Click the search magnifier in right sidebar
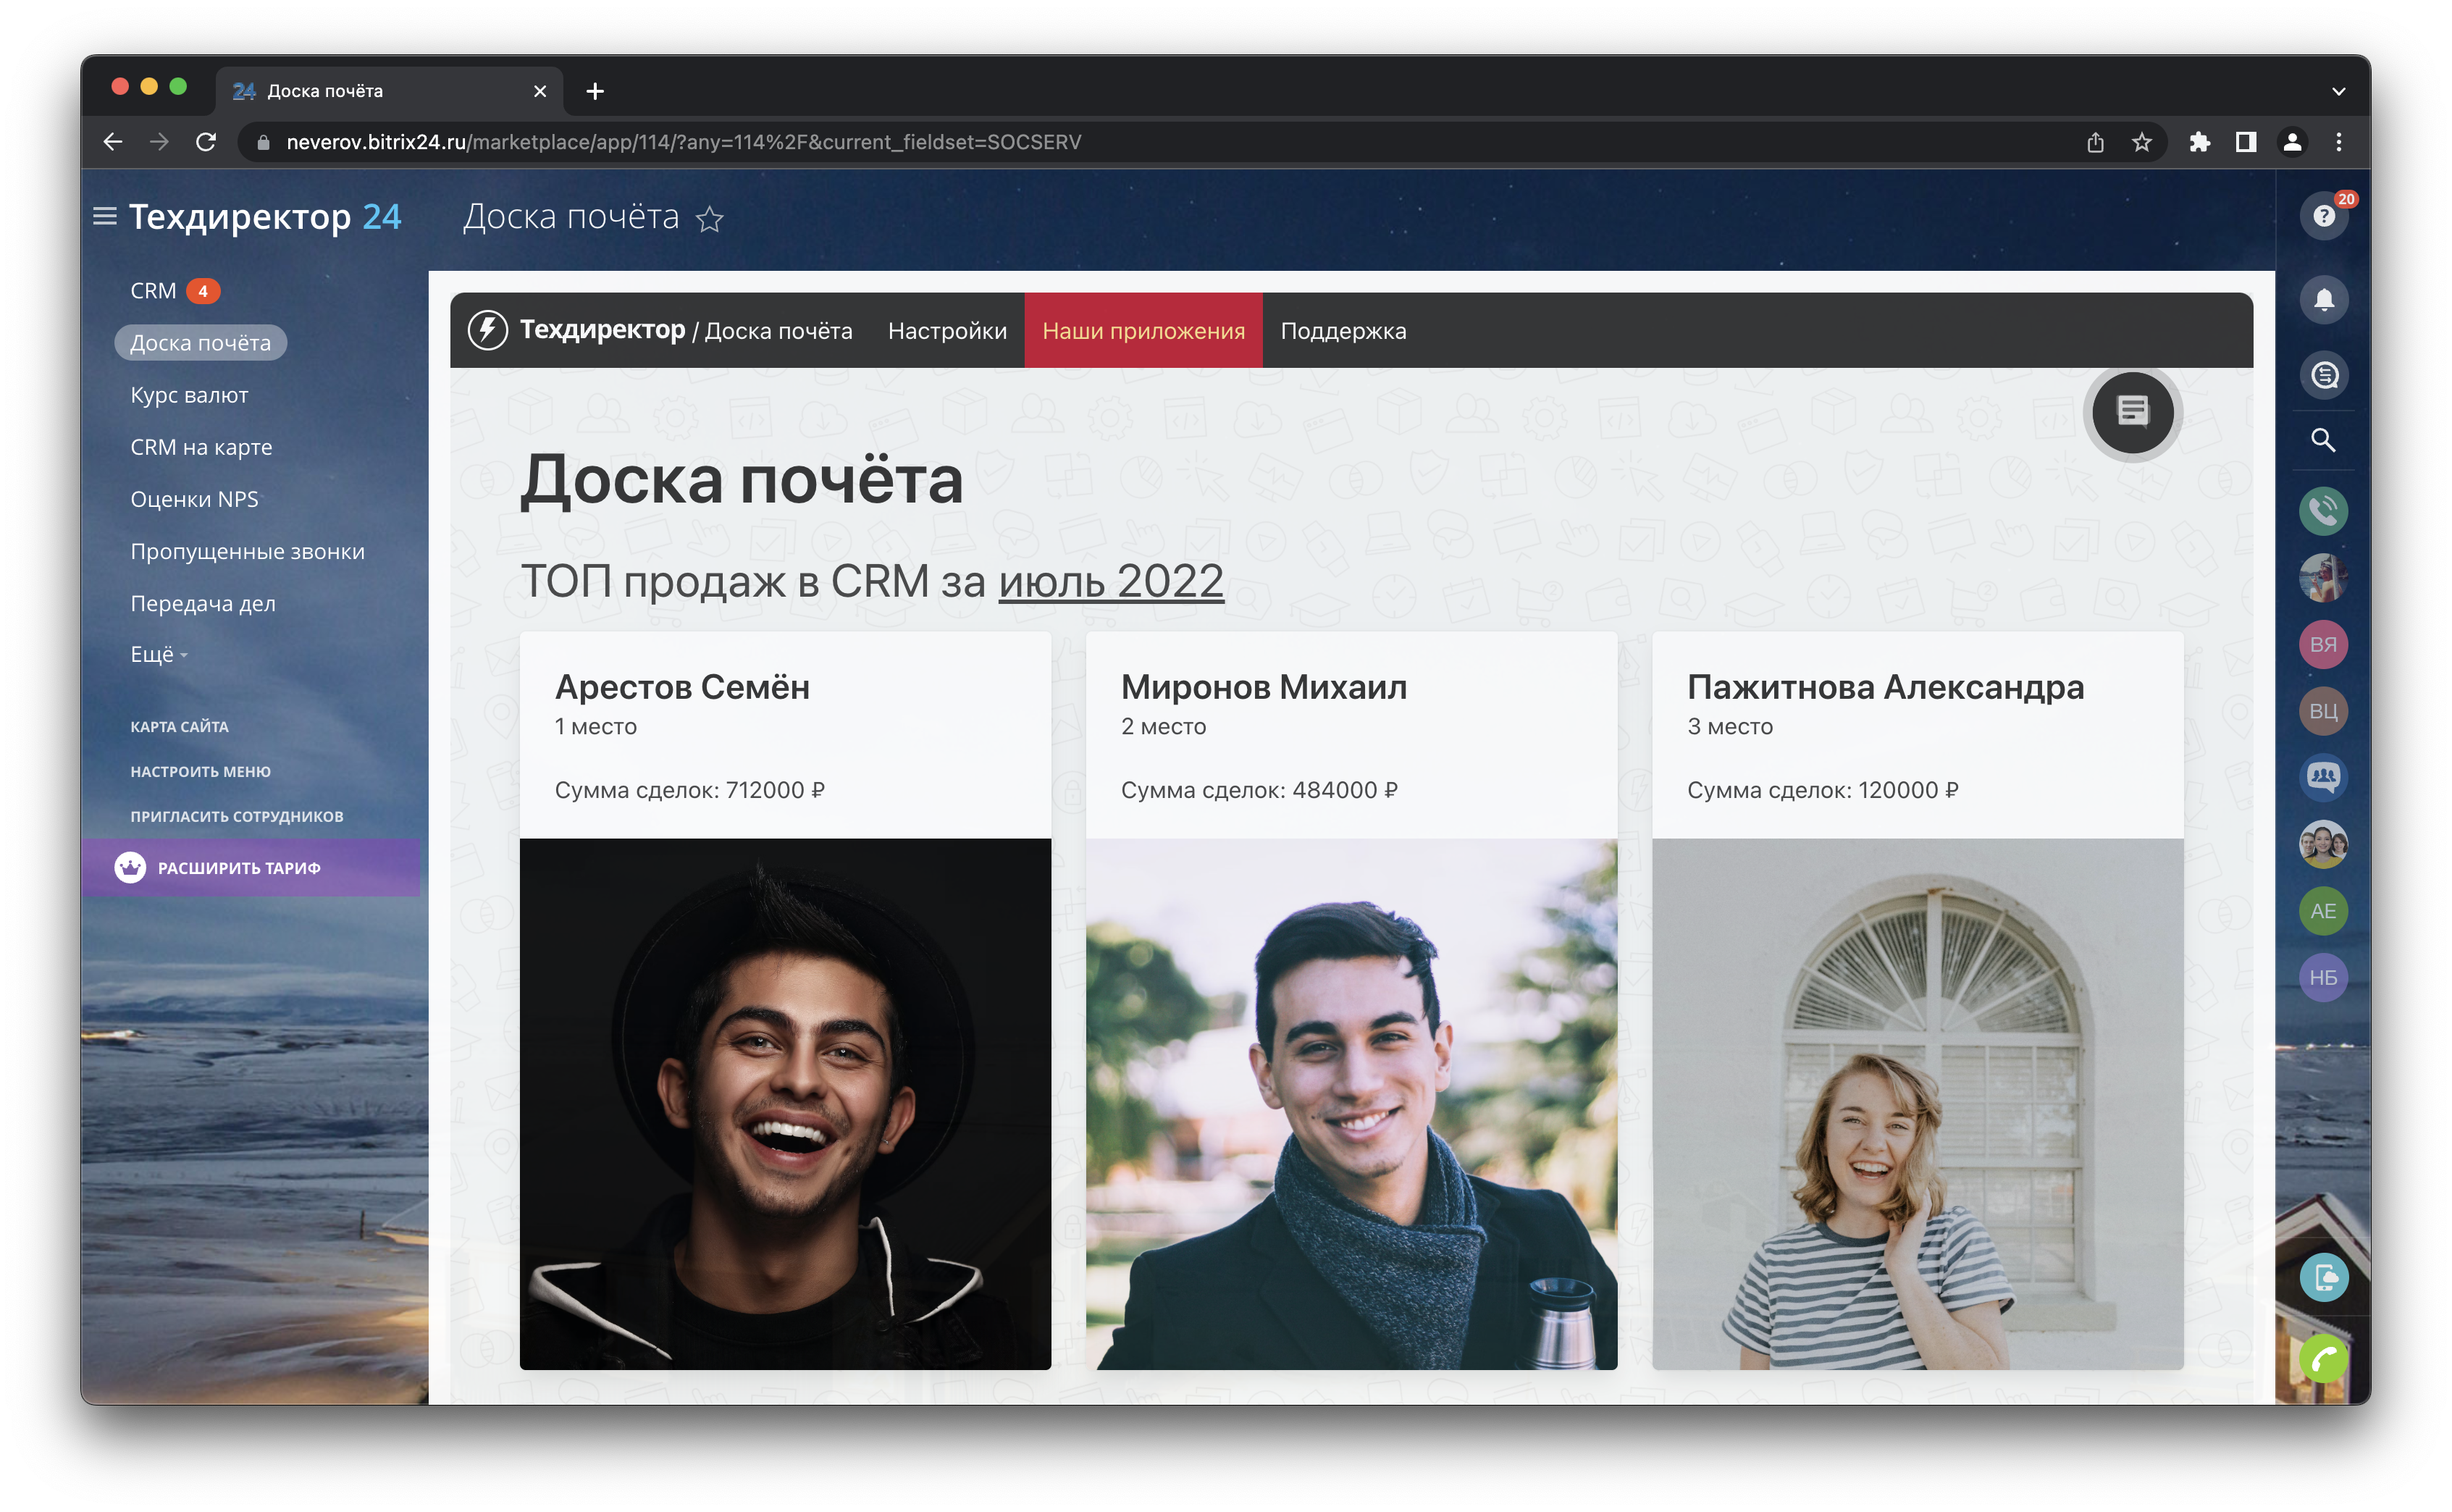Screen dimensions: 2452x1512 (x=2323, y=440)
